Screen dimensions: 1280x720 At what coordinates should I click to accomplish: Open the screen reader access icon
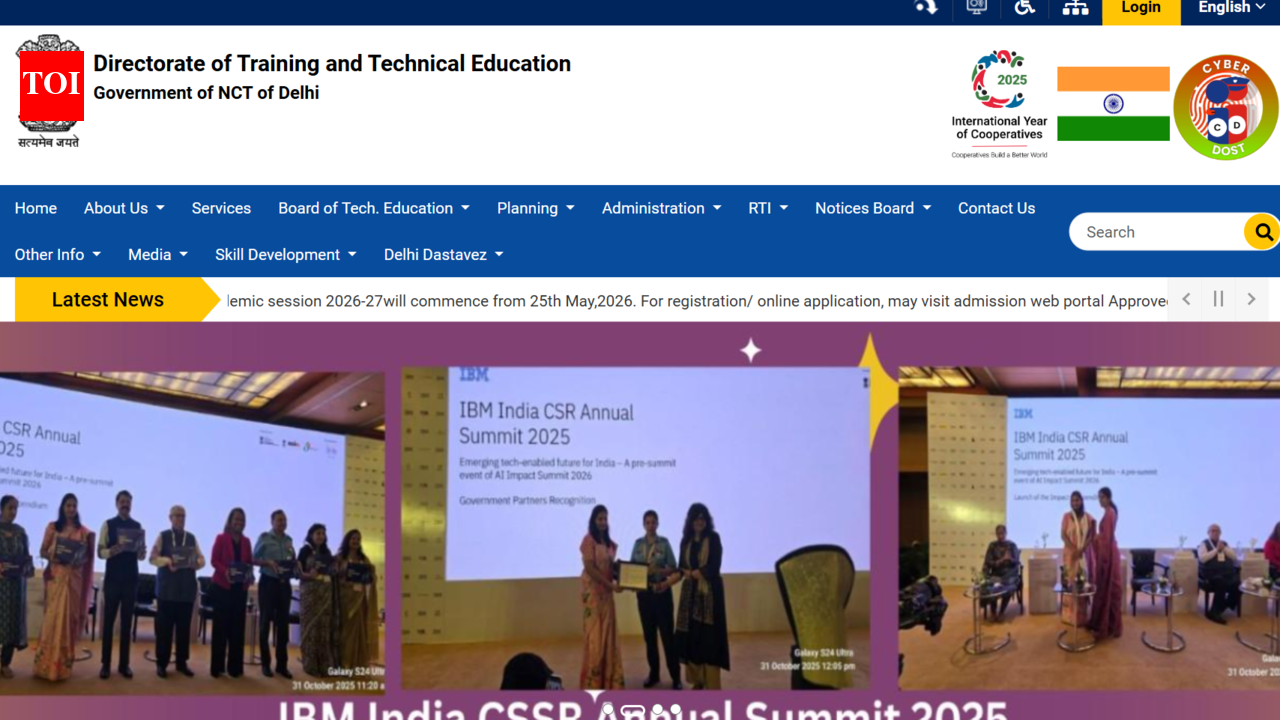977,7
